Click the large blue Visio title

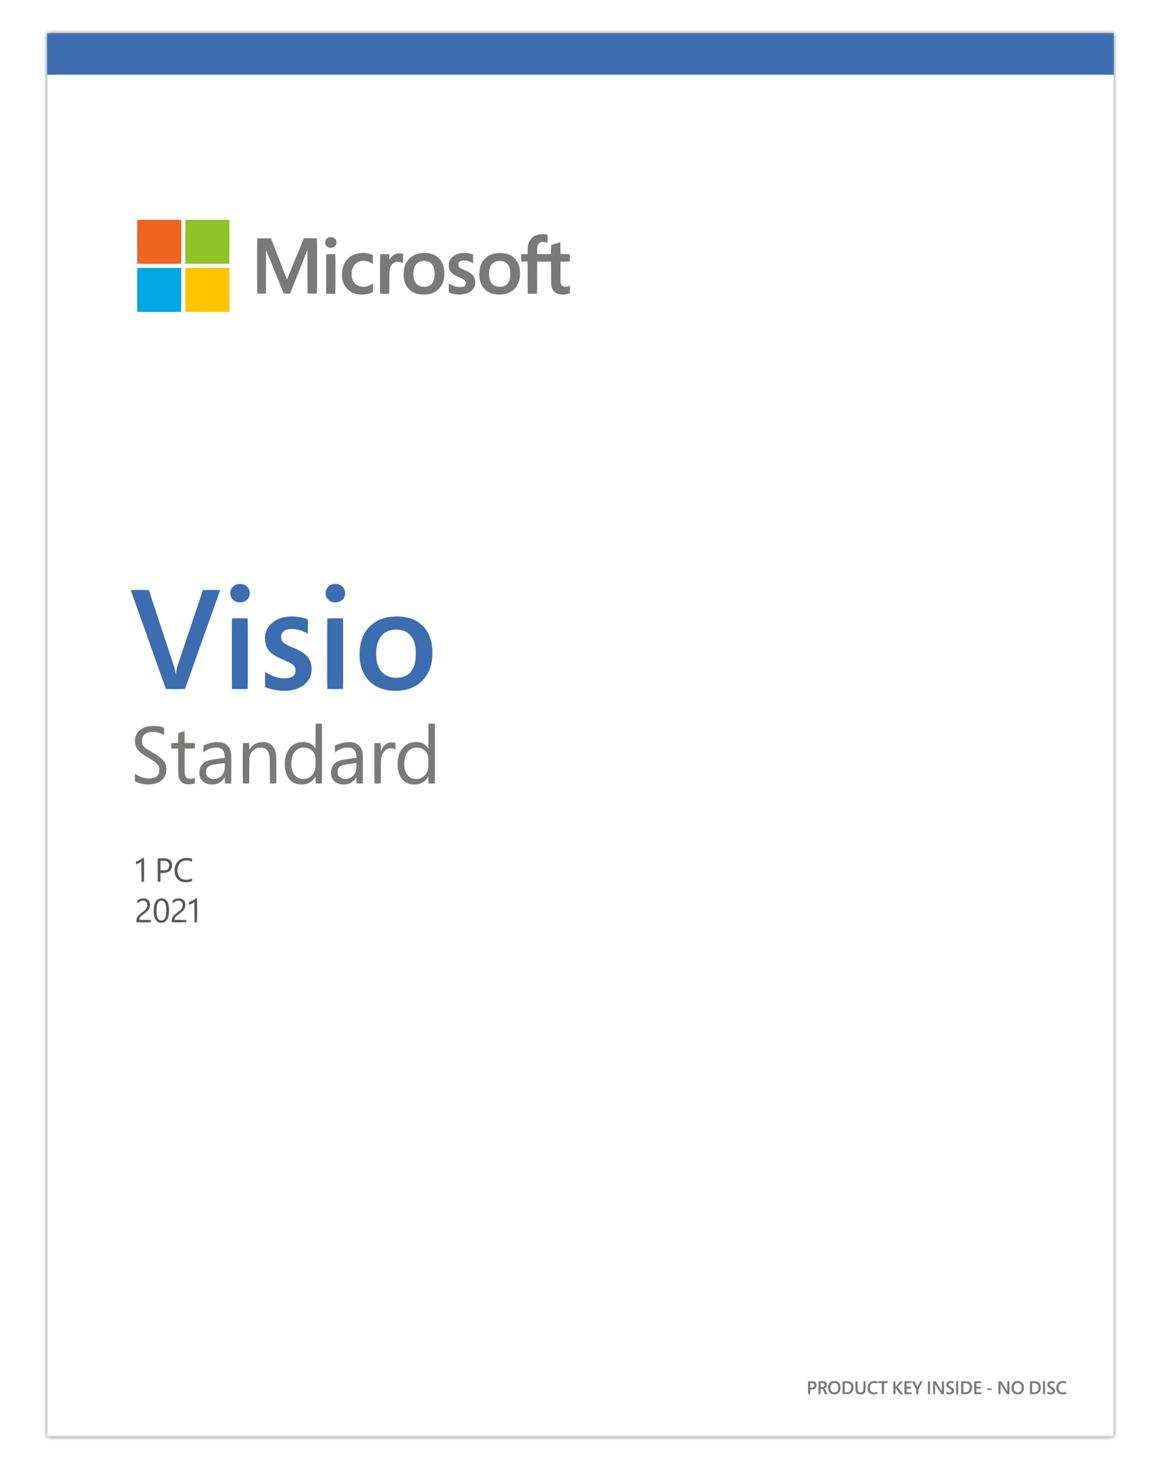click(283, 640)
